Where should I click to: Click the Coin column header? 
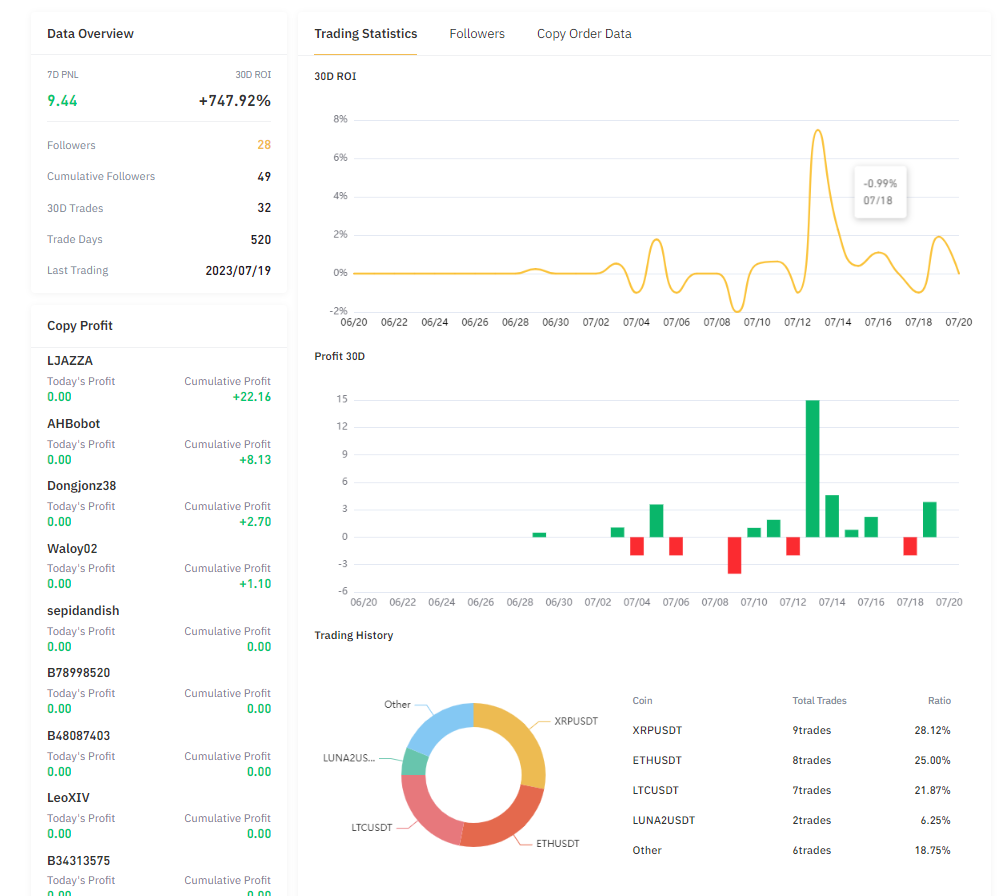642,701
